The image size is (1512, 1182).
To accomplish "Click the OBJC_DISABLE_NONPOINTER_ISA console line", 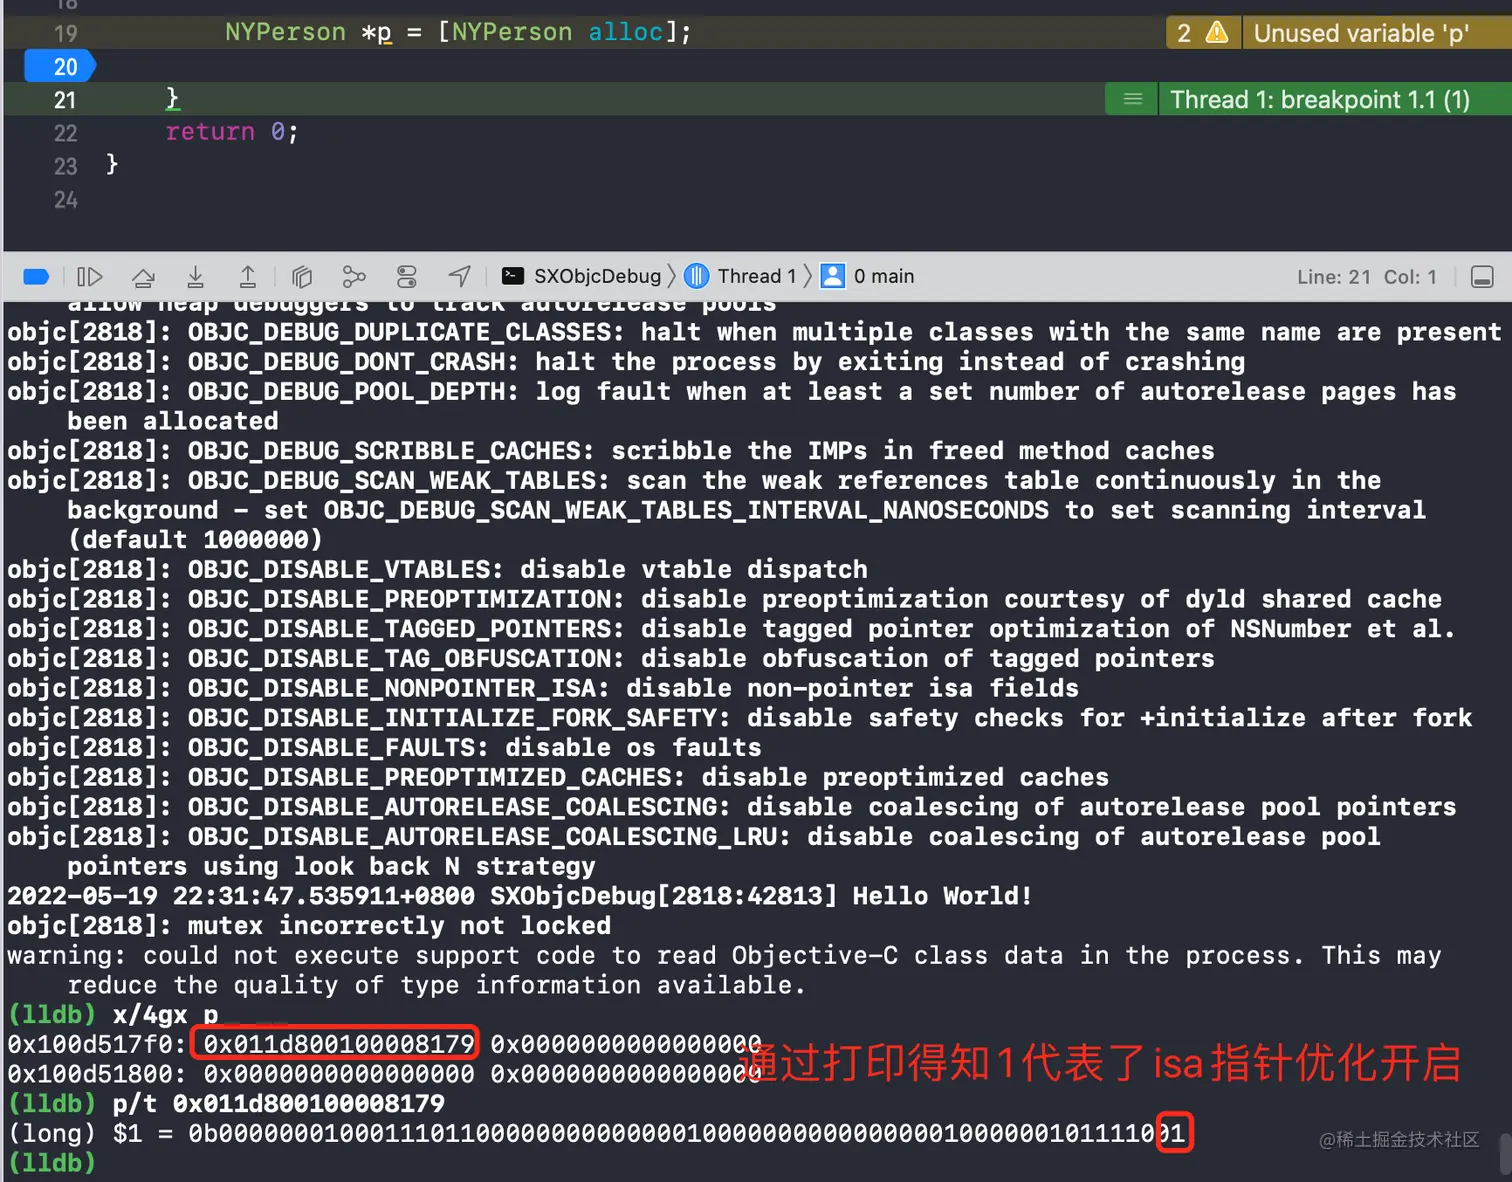I will (543, 688).
